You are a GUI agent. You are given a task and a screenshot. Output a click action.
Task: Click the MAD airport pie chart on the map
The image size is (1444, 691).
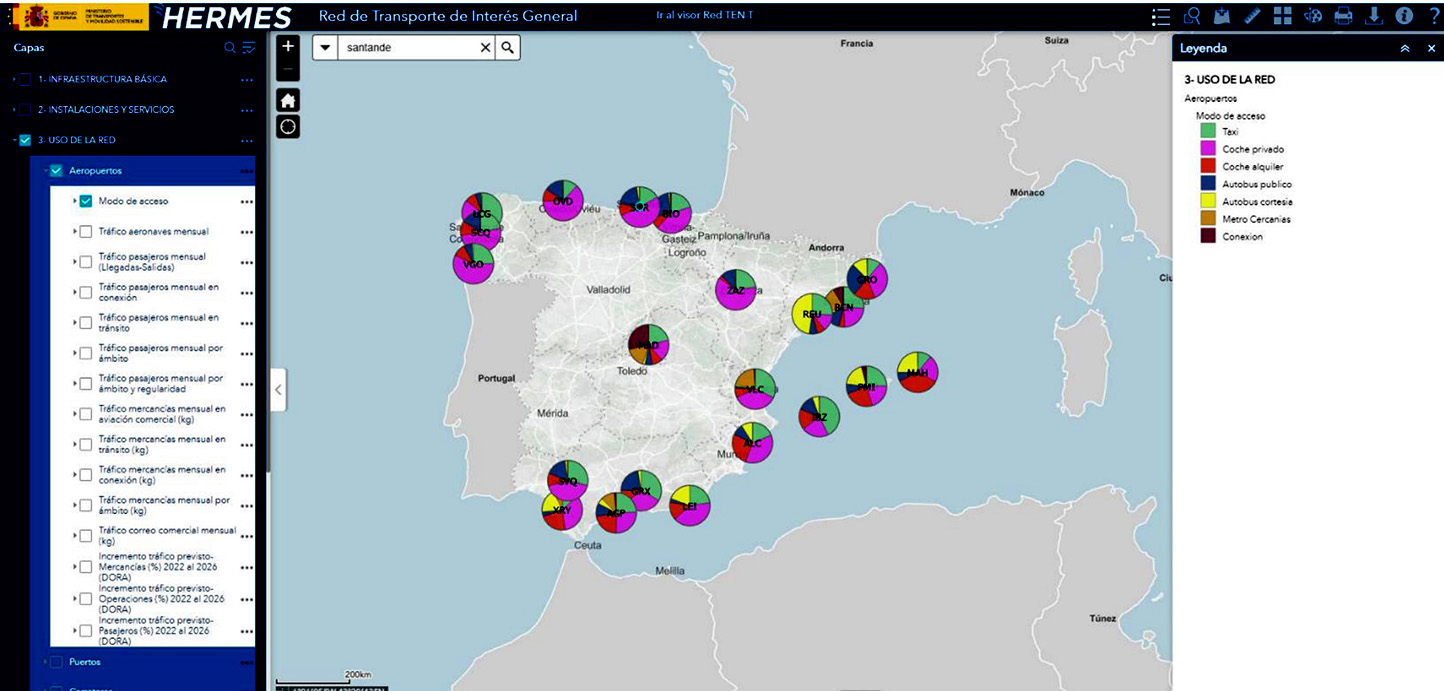648,345
